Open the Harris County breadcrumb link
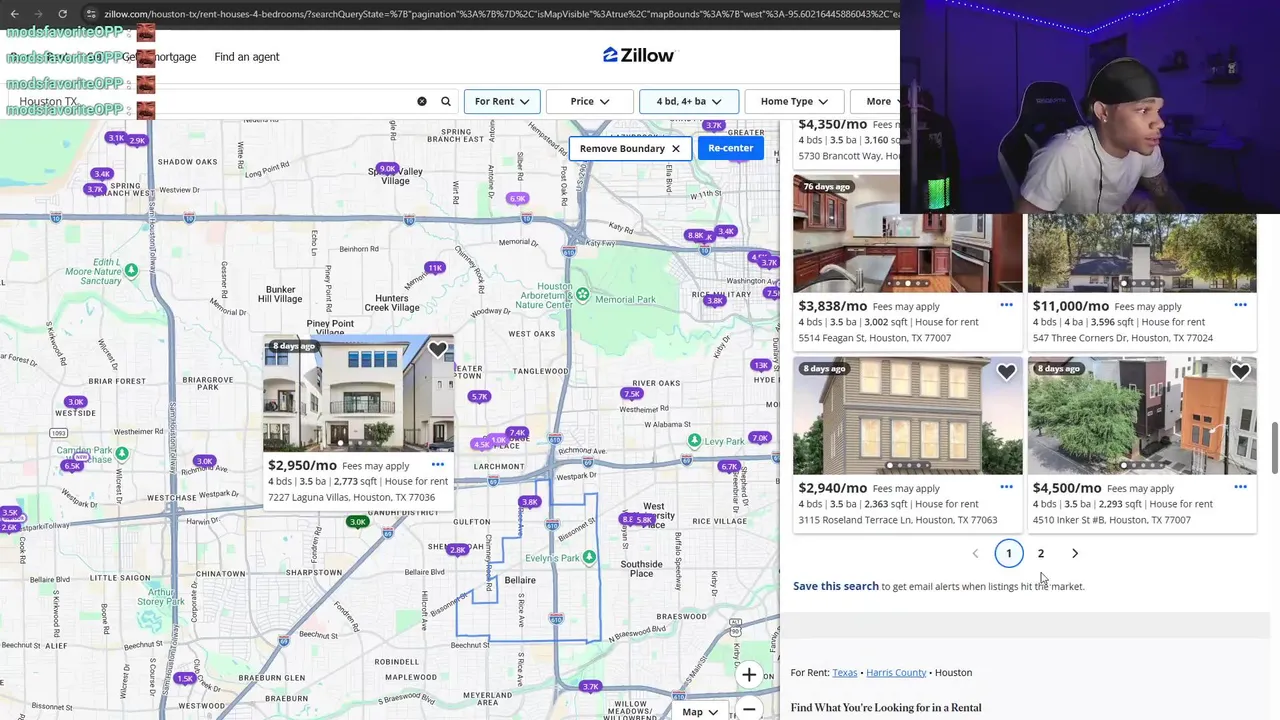 point(896,672)
